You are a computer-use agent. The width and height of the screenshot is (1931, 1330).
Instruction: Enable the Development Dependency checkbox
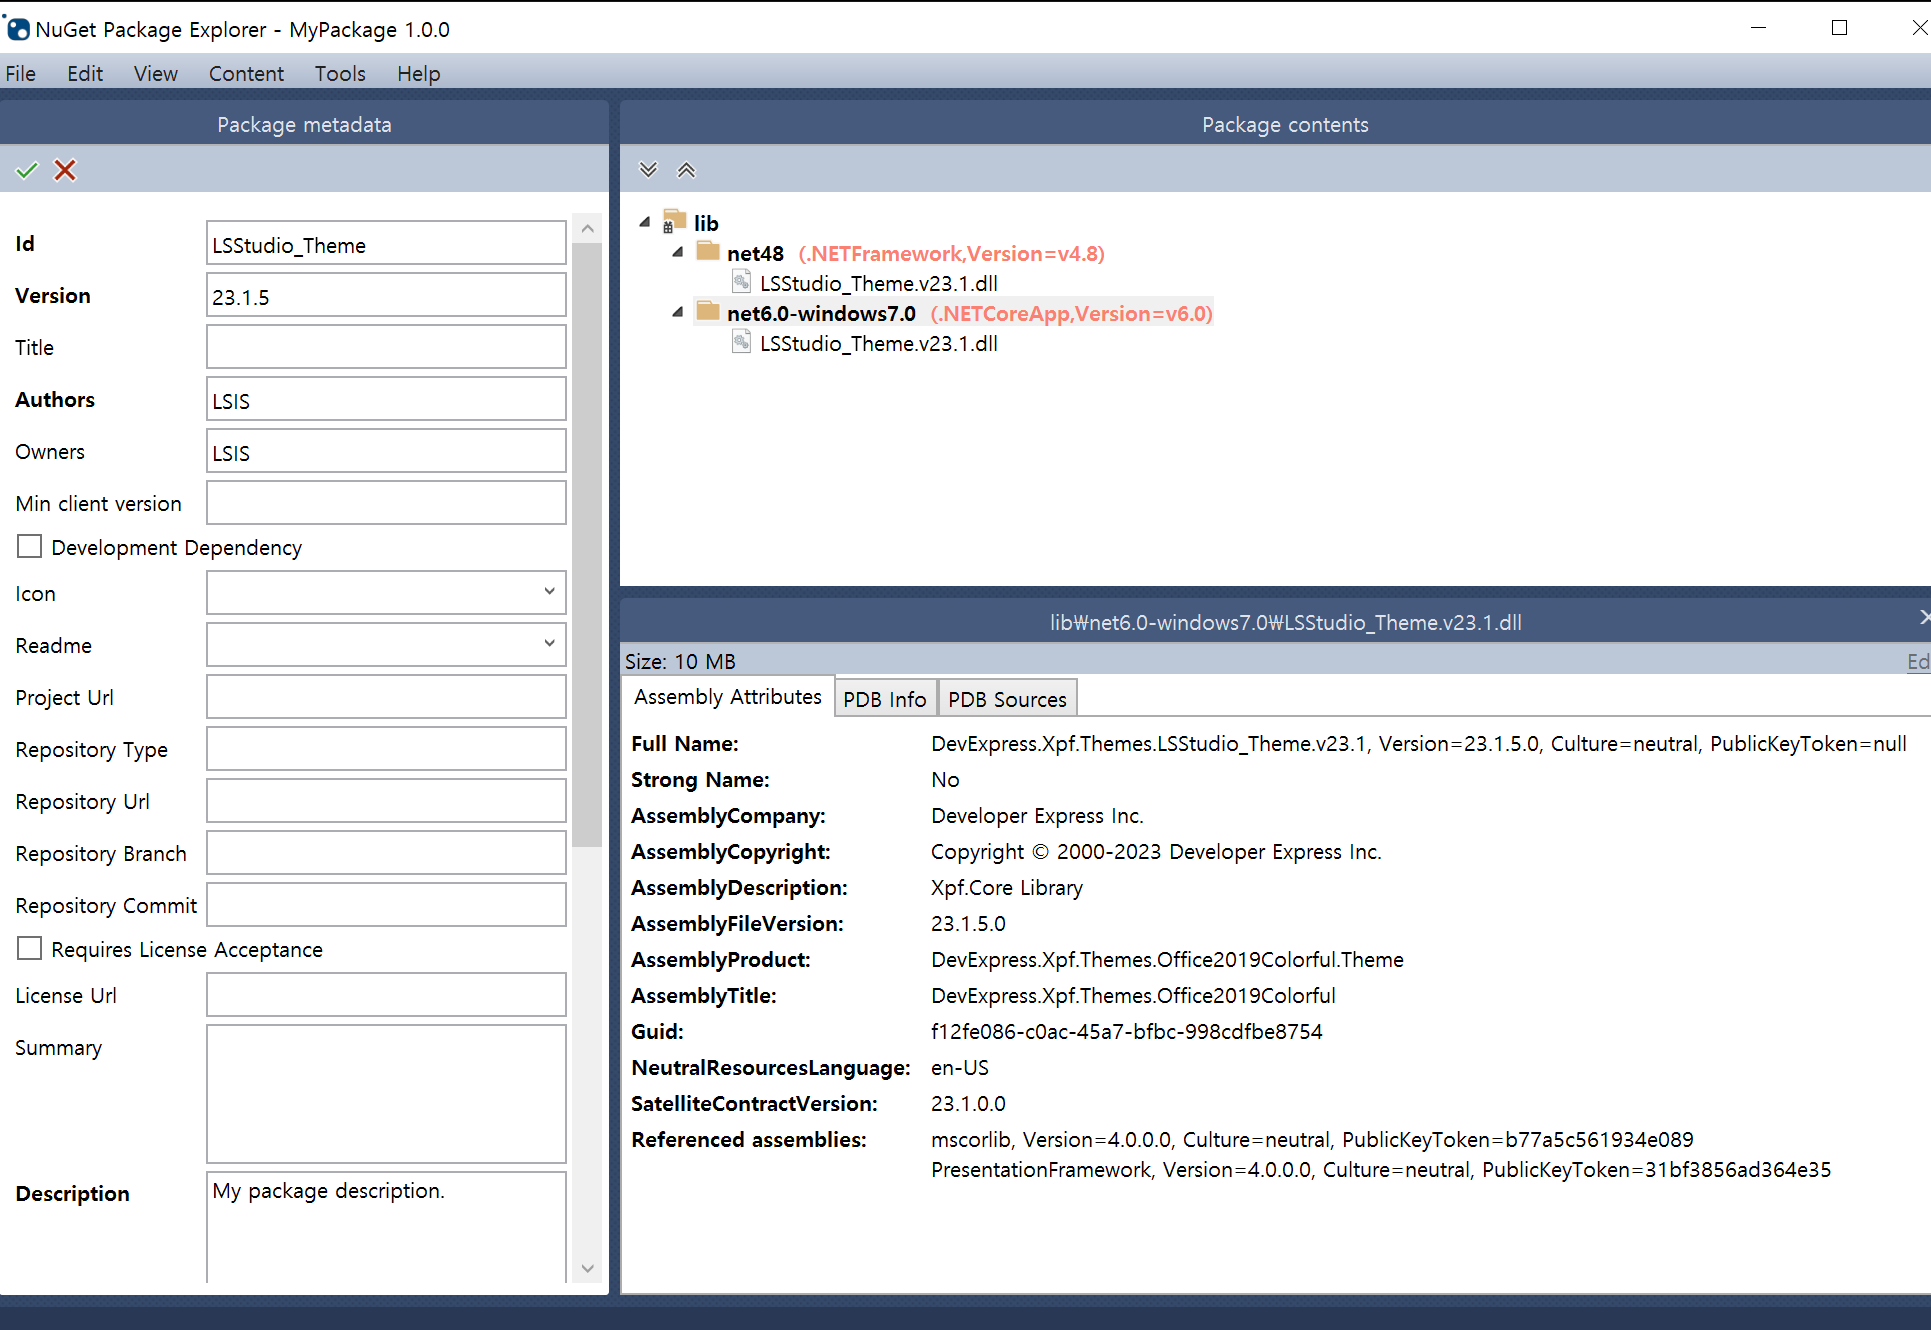30,547
